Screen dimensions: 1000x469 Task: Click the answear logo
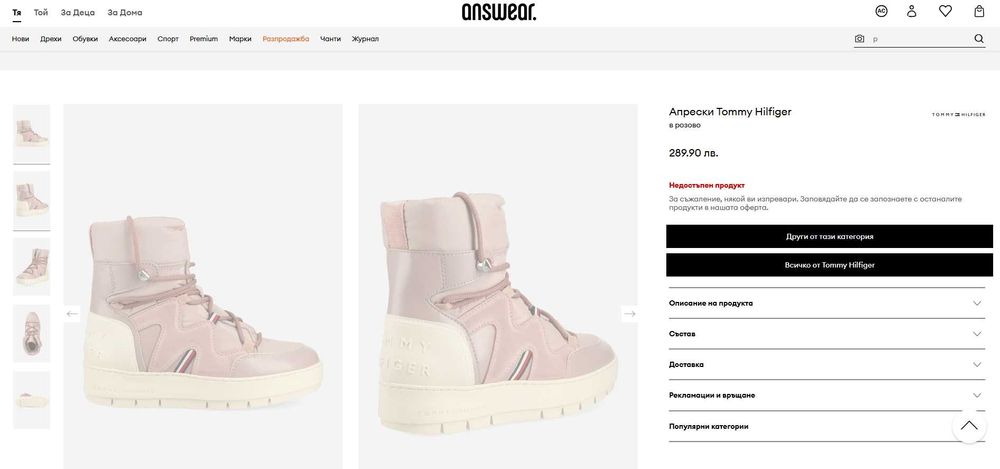[x=499, y=11]
